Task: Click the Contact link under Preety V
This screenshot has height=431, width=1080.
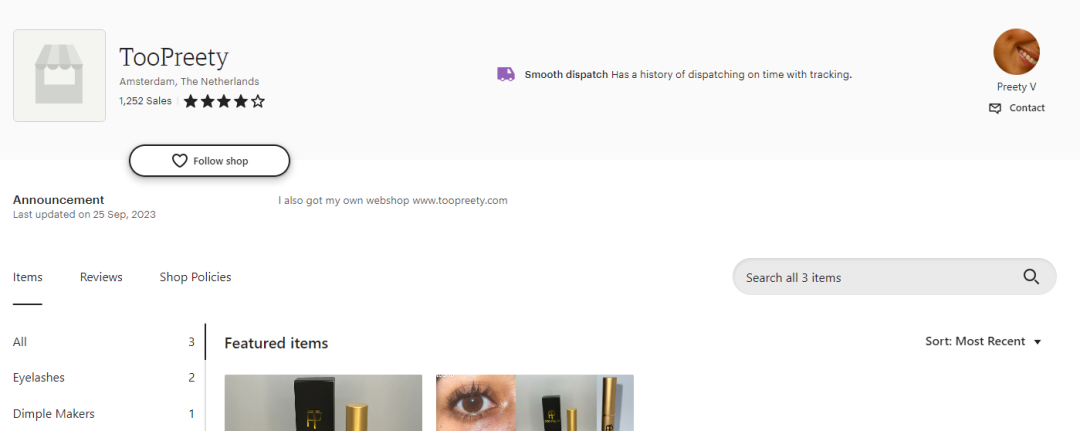Action: coord(1026,108)
